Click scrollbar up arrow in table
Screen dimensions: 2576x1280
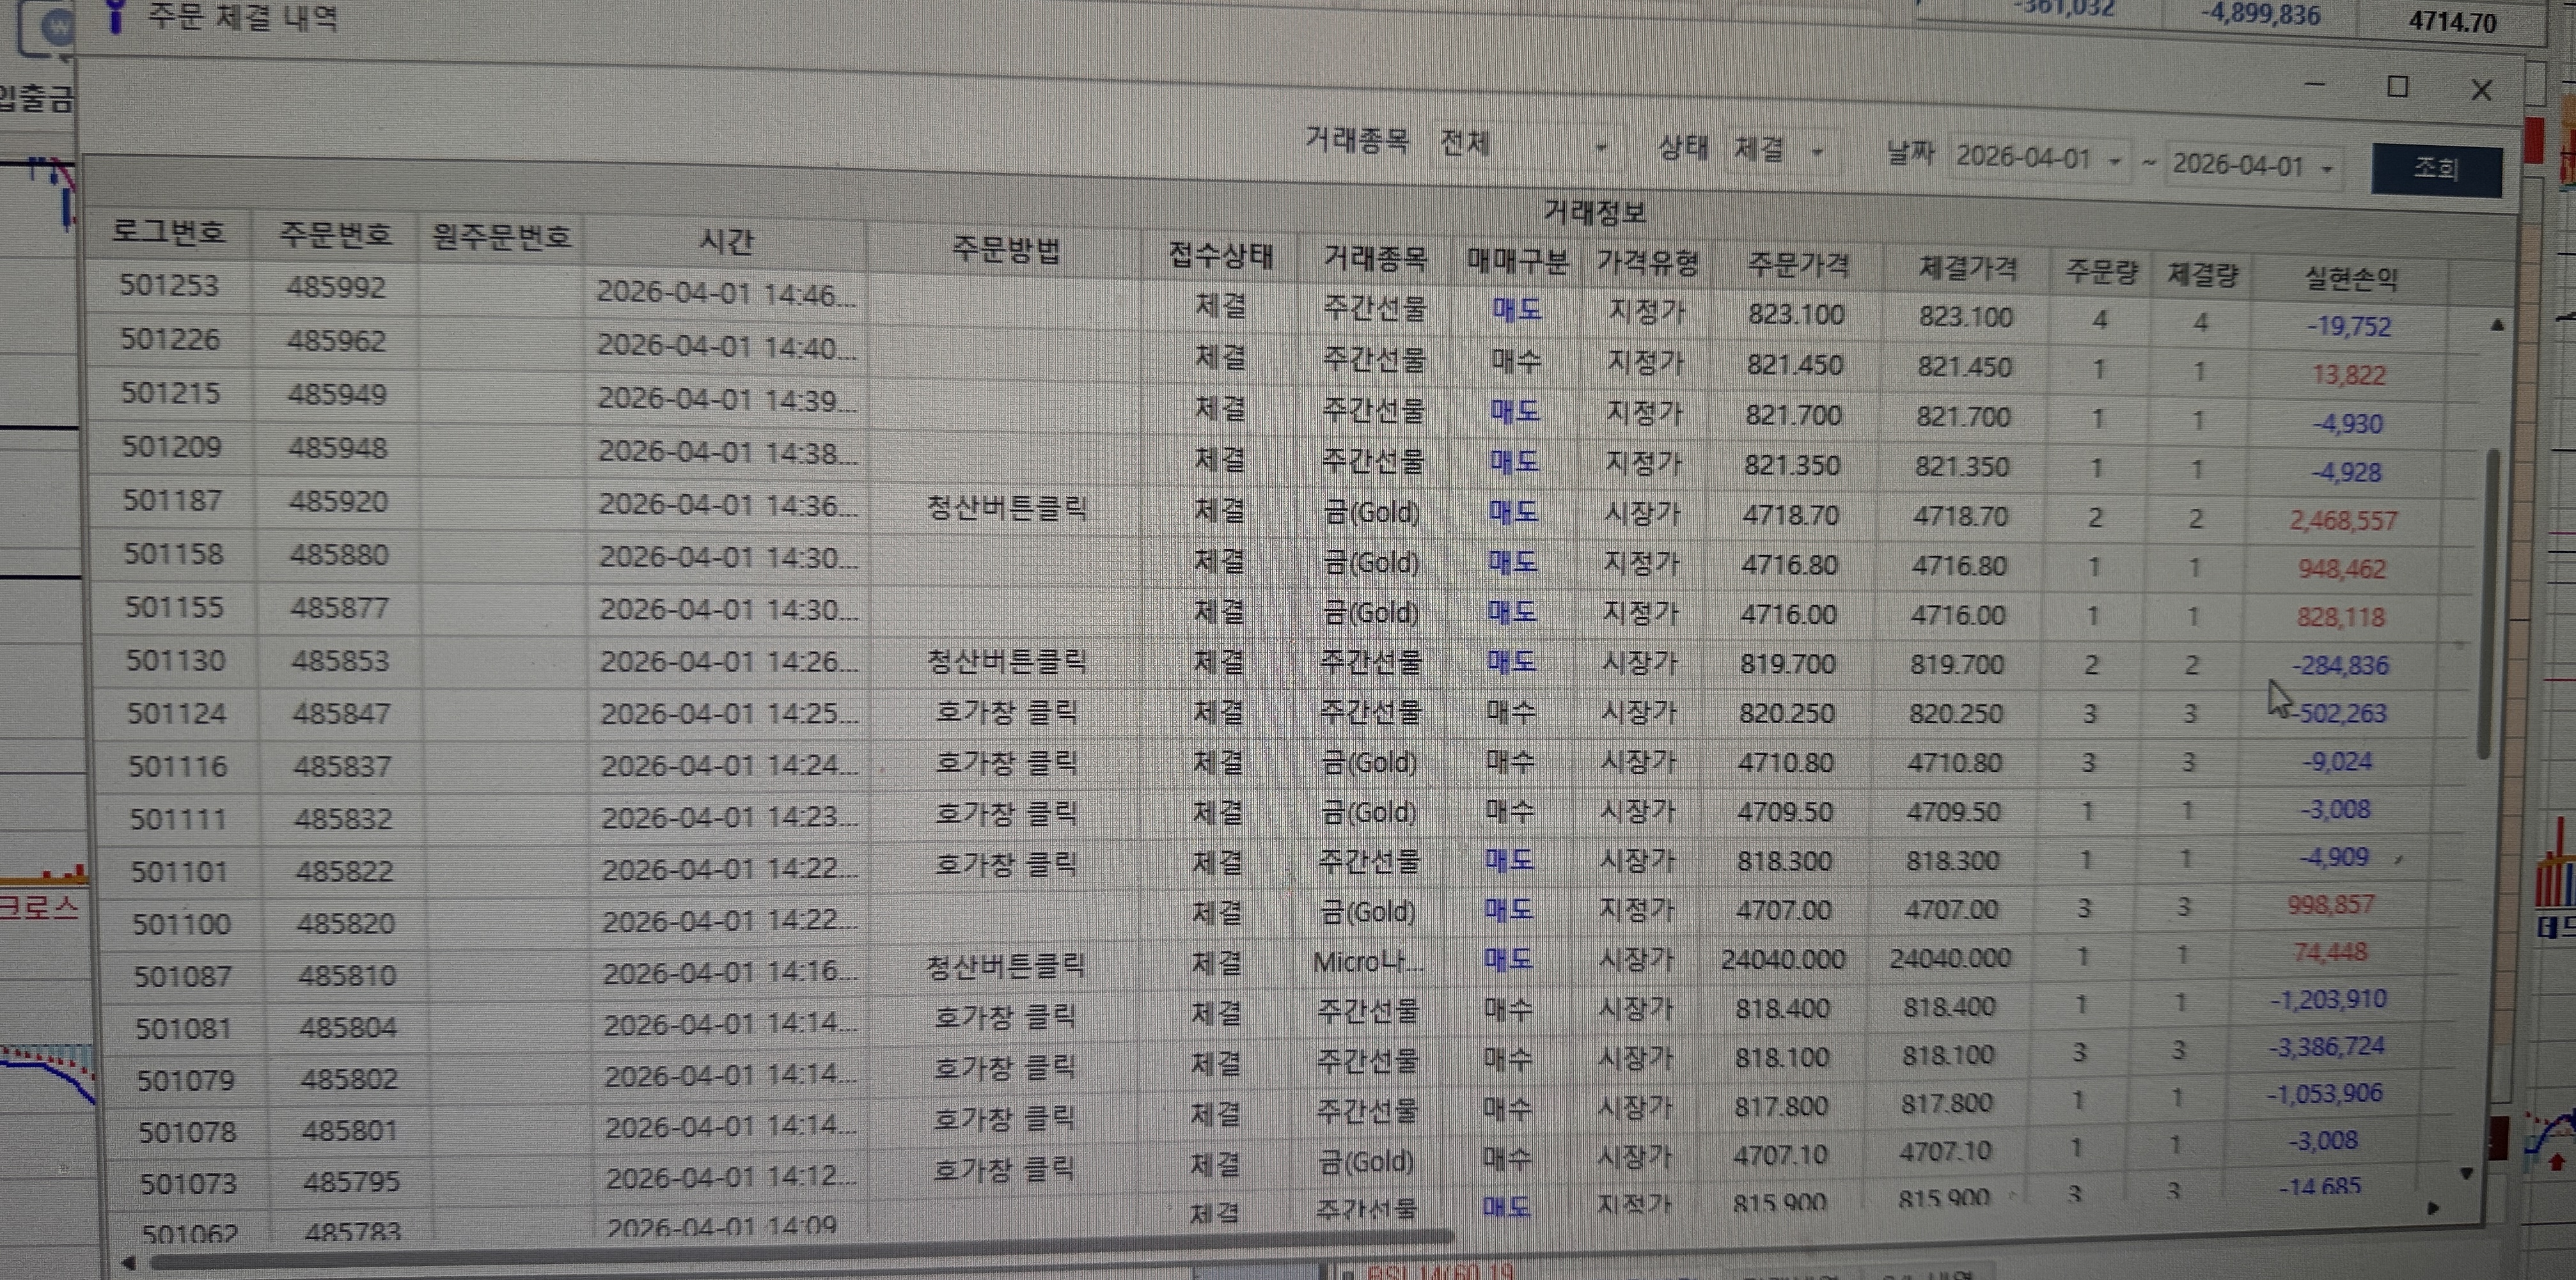[2497, 325]
